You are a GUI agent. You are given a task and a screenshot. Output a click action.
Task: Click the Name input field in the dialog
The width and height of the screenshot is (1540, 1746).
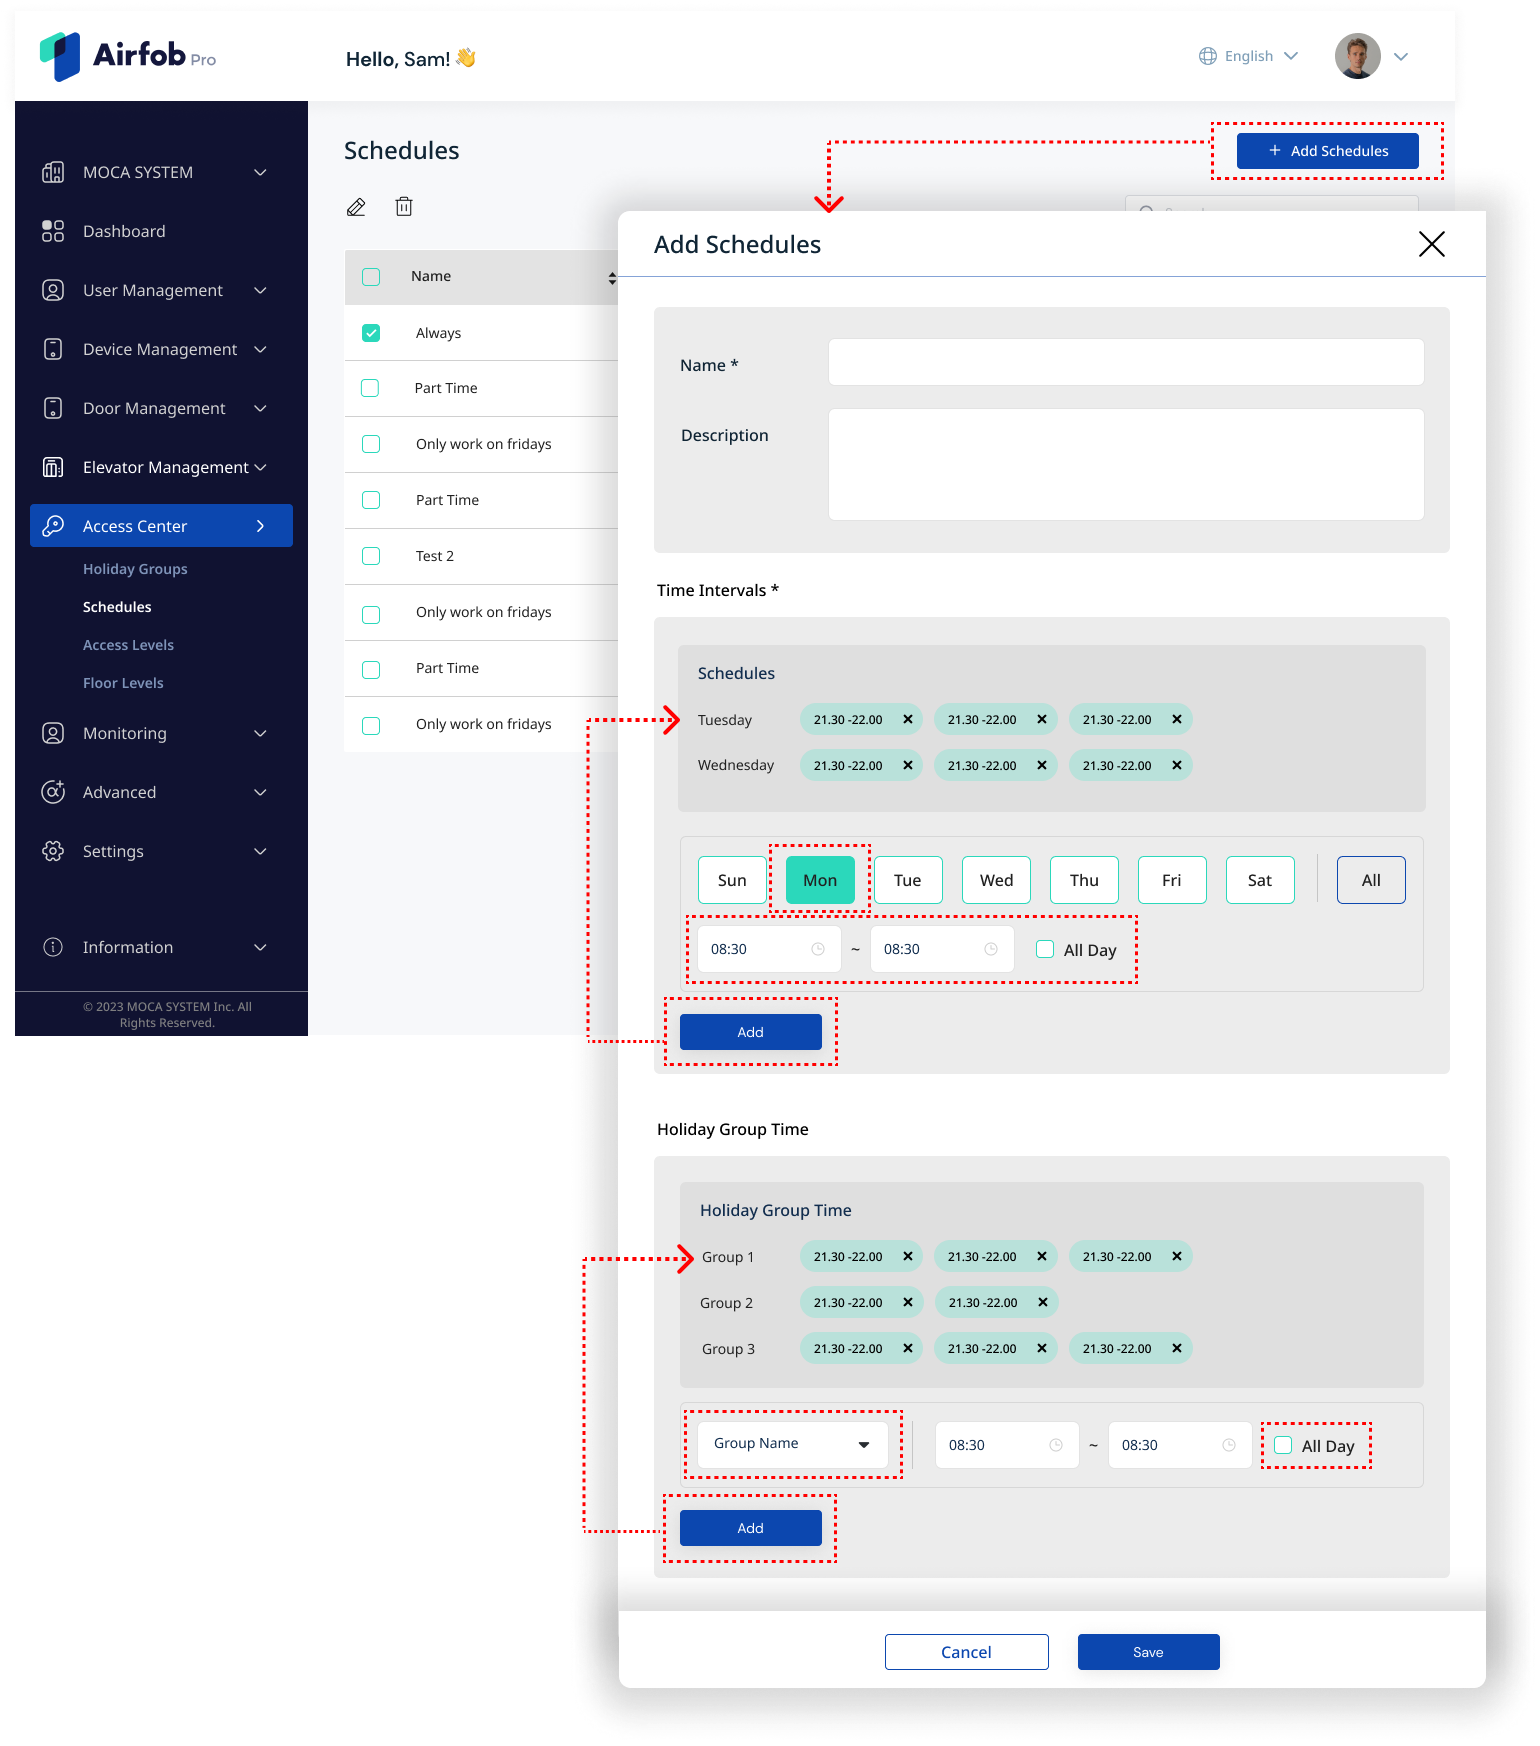click(x=1126, y=362)
